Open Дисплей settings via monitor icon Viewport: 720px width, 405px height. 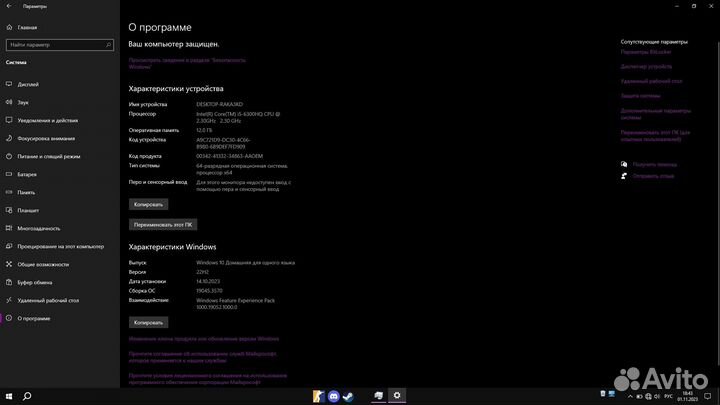[x=9, y=84]
